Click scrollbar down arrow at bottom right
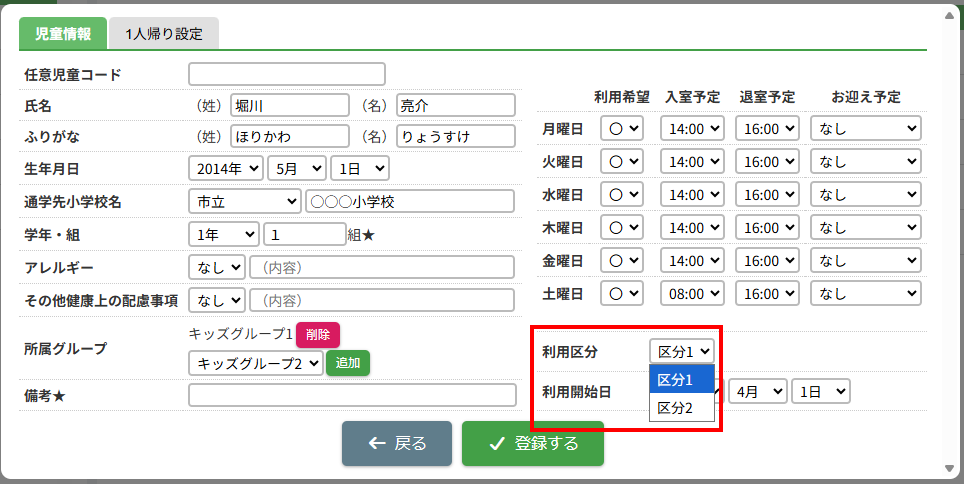 pos(950,468)
